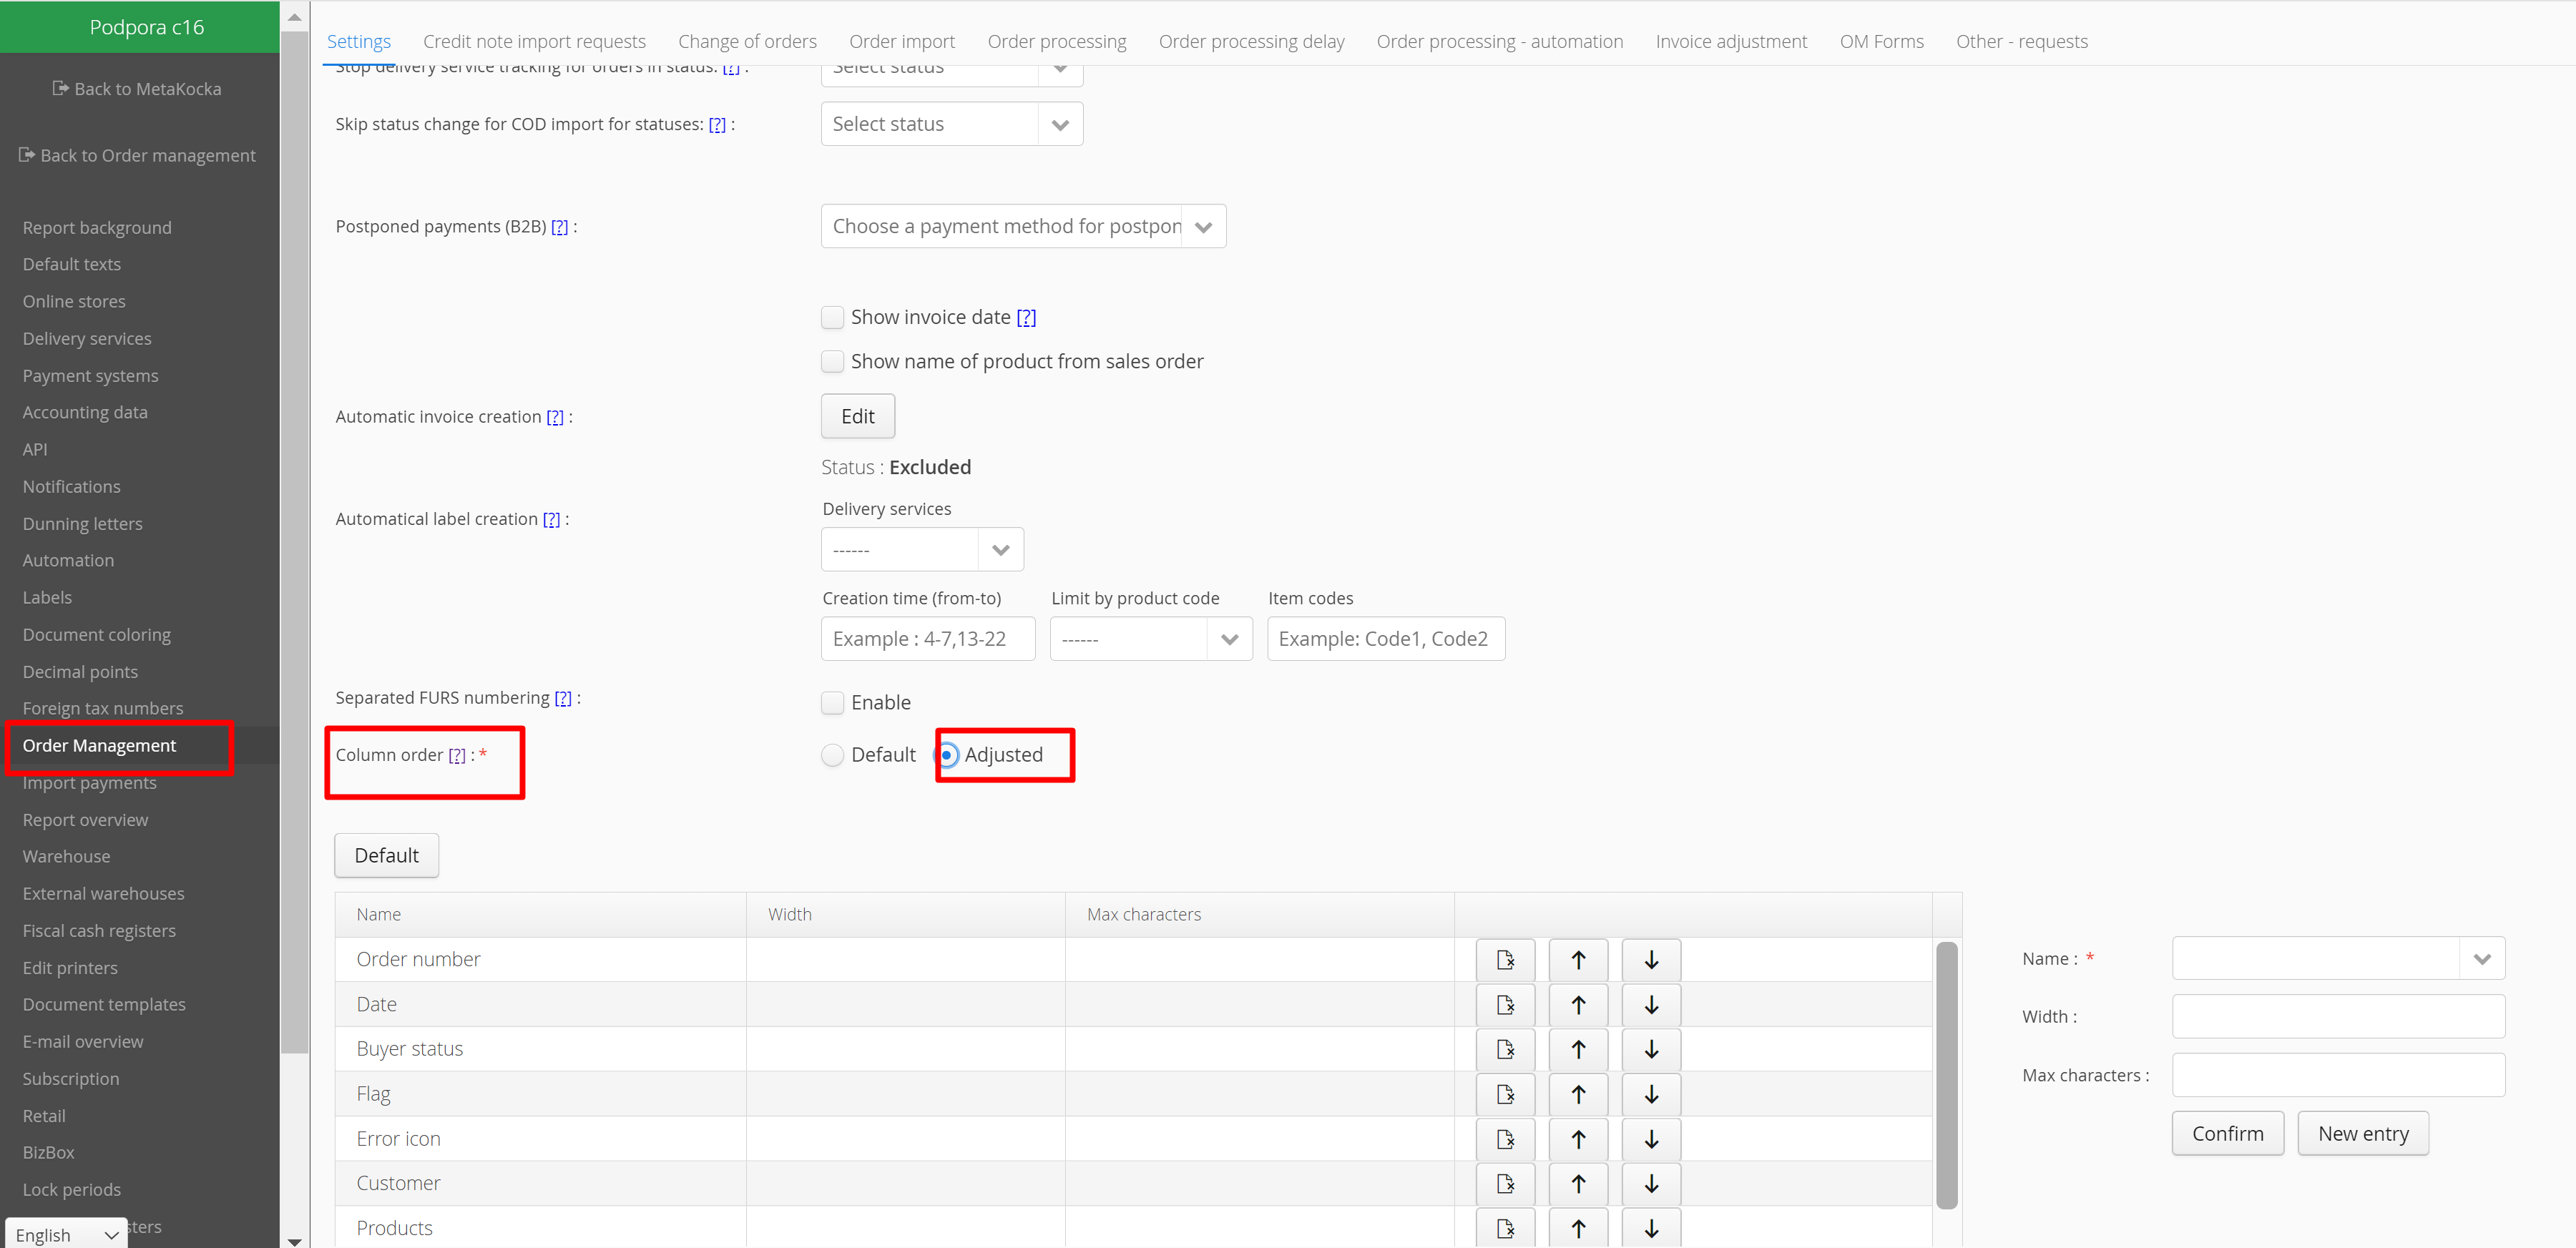Enable the Show invoice date checkbox
The height and width of the screenshot is (1248, 2576).
click(x=832, y=317)
